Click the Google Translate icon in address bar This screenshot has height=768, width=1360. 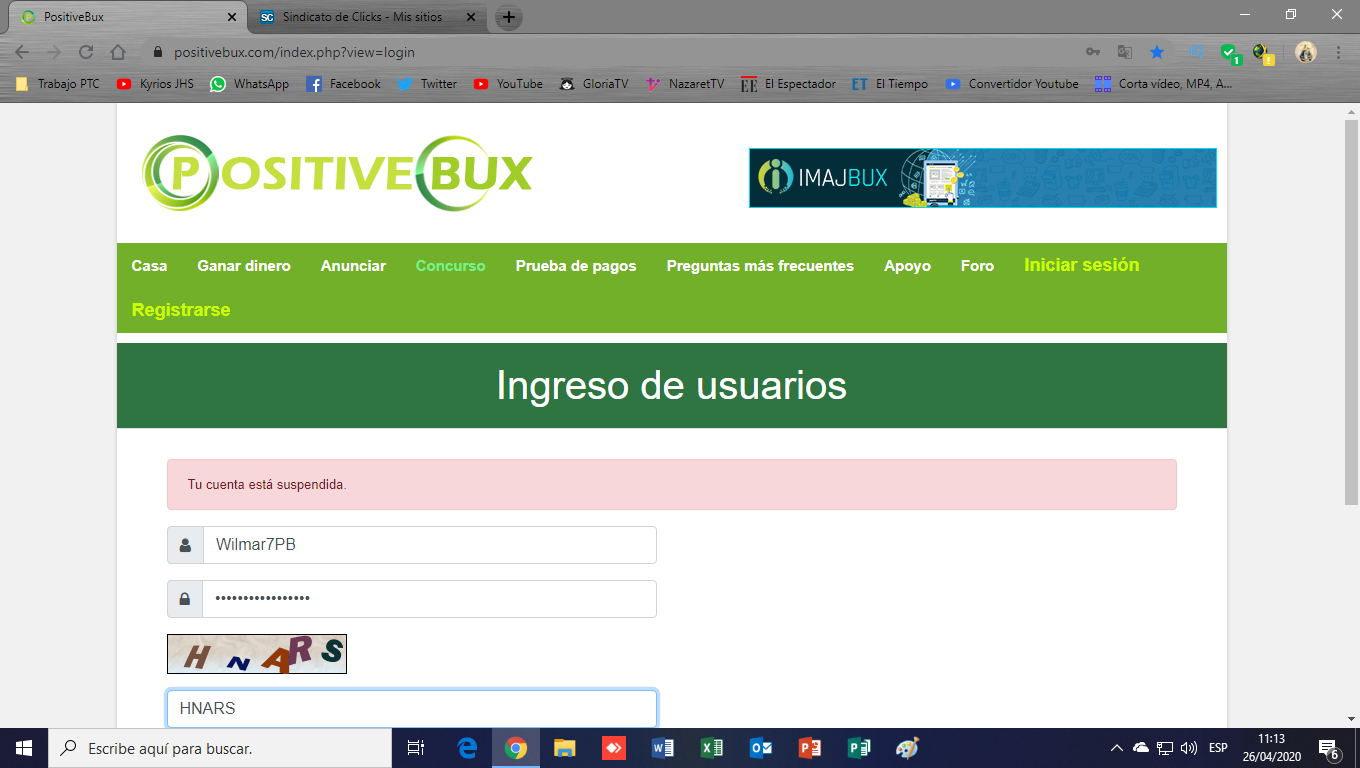(x=1125, y=52)
